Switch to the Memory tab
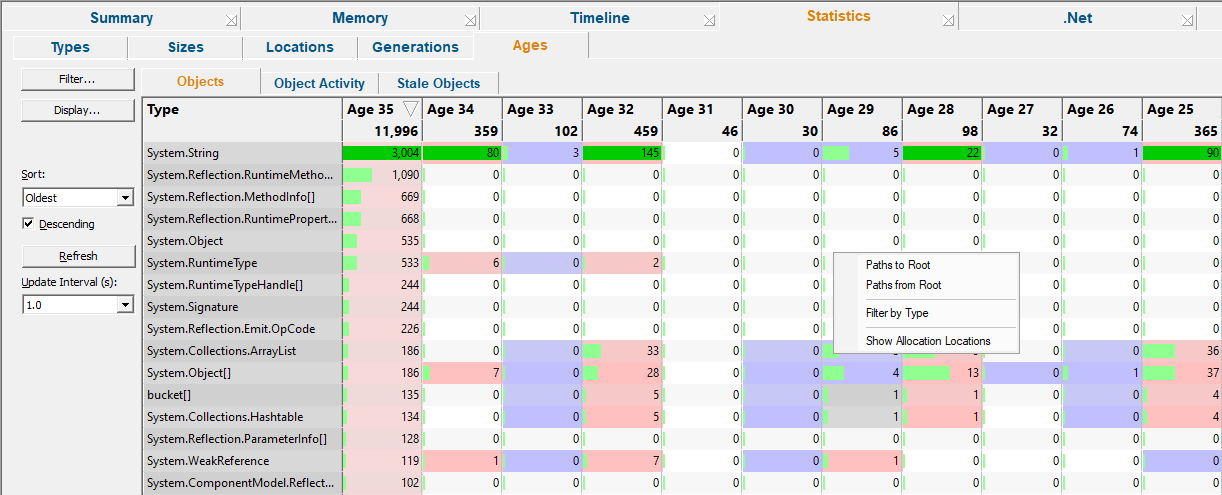Viewport: 1222px width, 495px height. (x=360, y=18)
